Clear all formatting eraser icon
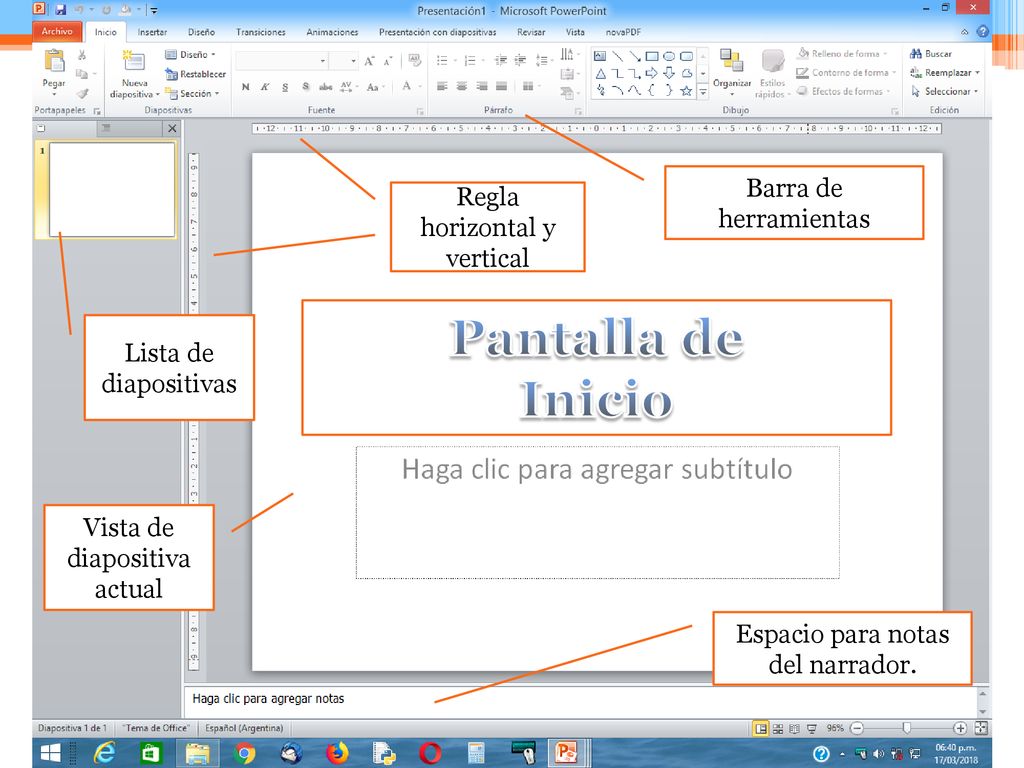The width and height of the screenshot is (1024, 768). 414,61
